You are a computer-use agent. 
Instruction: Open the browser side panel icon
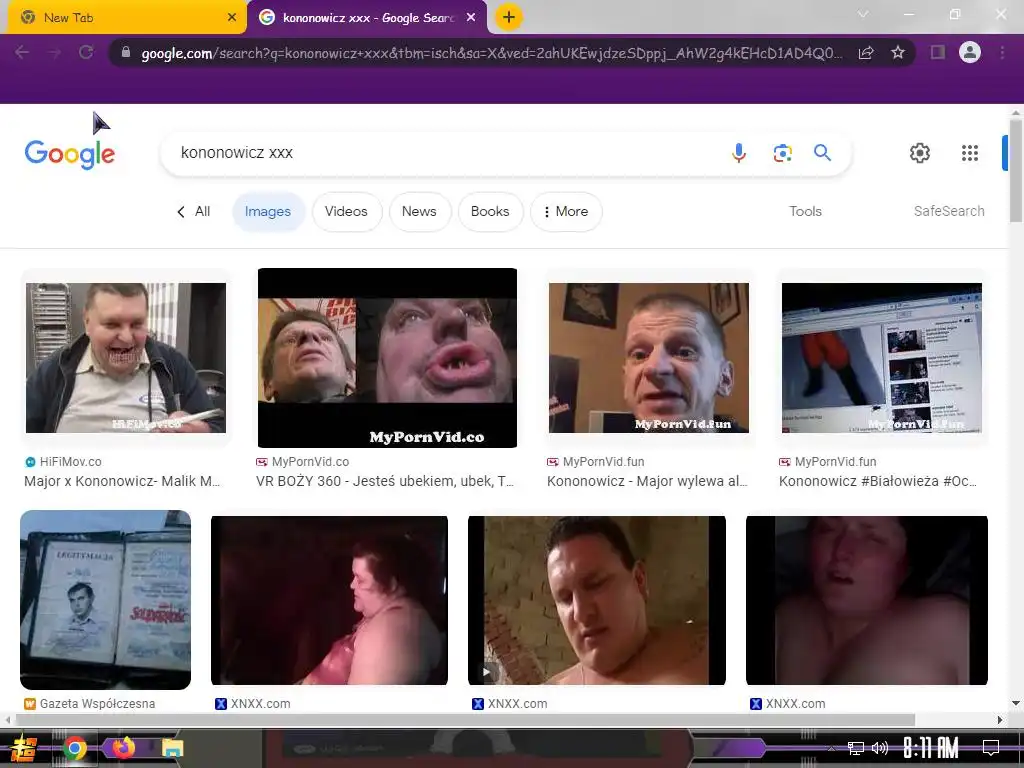point(938,52)
